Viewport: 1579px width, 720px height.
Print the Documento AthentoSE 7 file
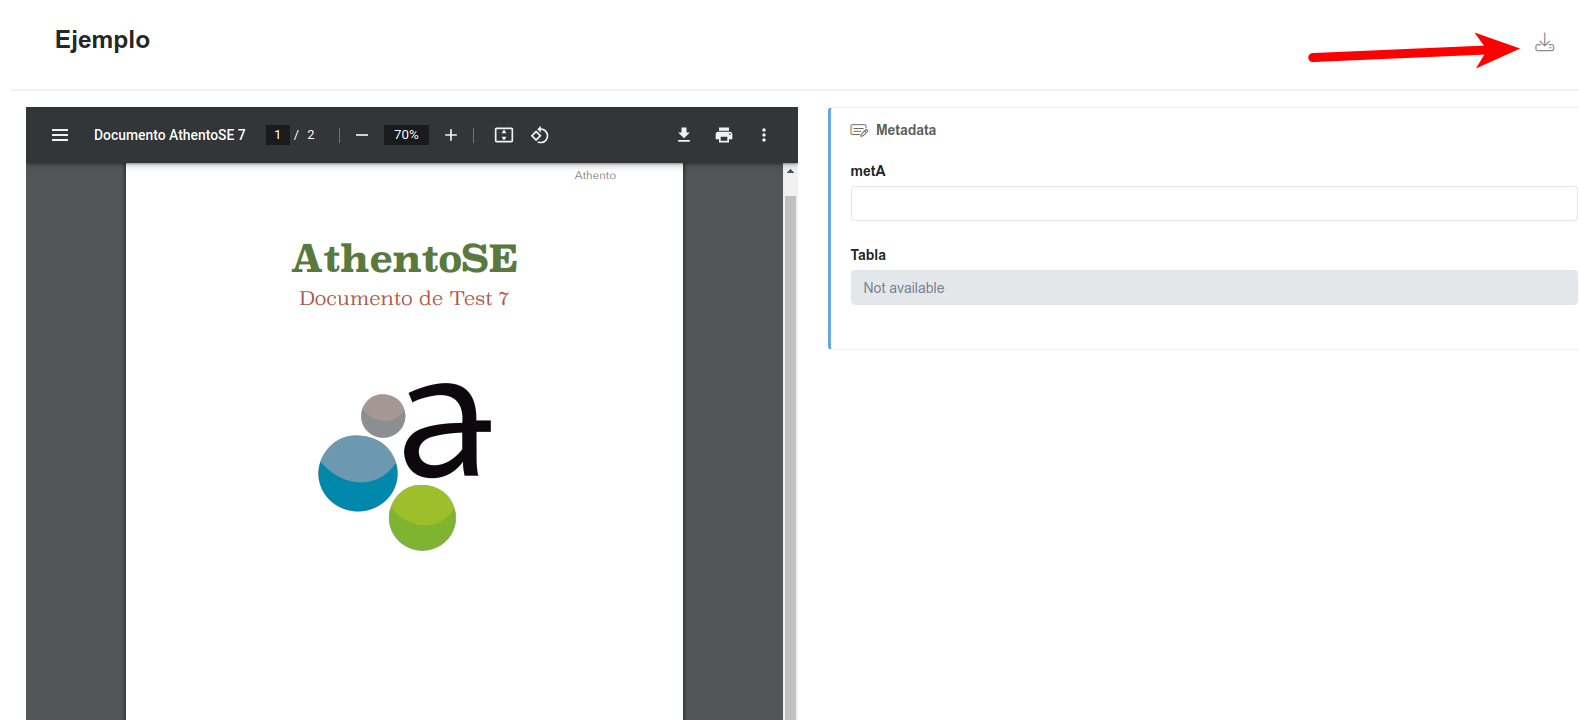coord(724,135)
